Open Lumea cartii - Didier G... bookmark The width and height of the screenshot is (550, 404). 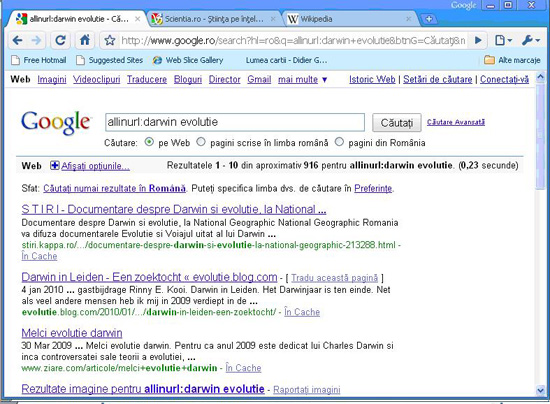tap(286, 60)
